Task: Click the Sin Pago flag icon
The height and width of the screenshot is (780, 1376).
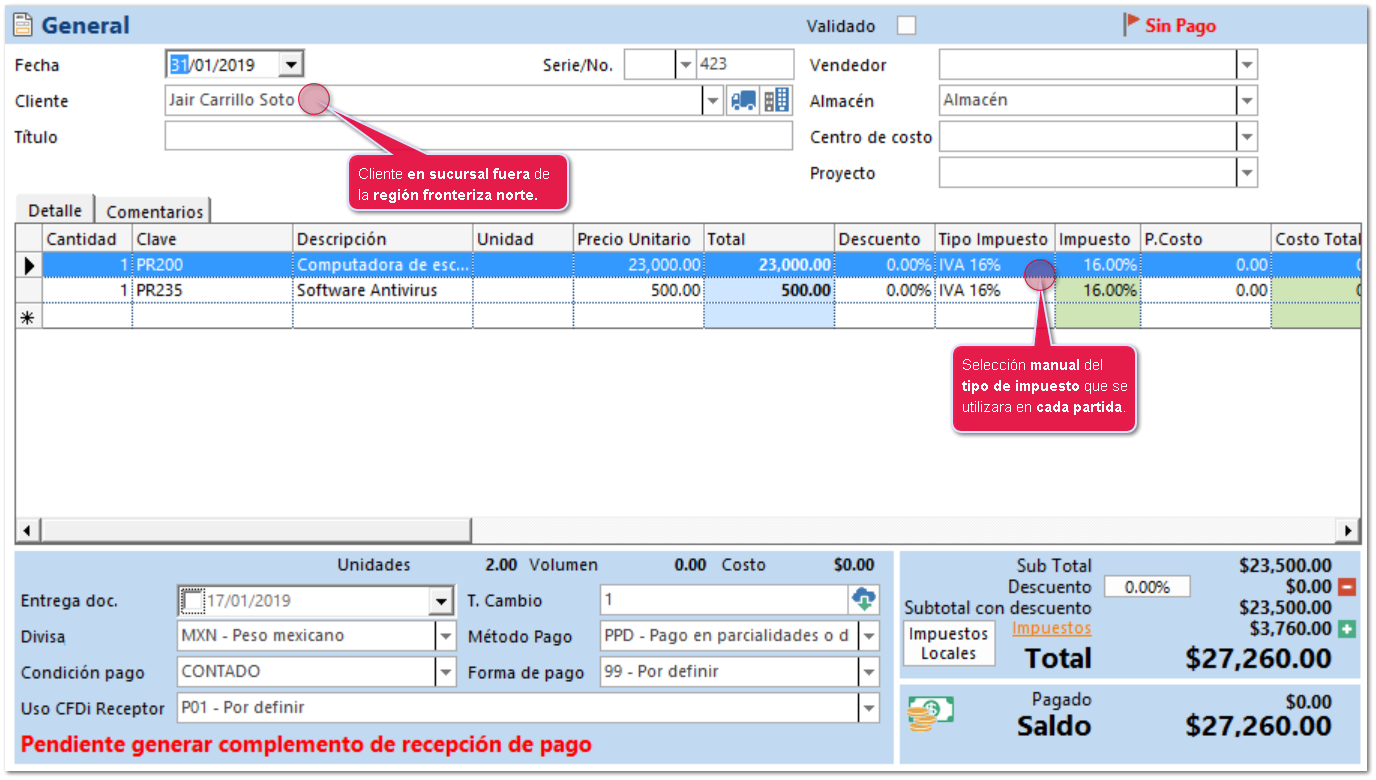Action: click(1131, 25)
